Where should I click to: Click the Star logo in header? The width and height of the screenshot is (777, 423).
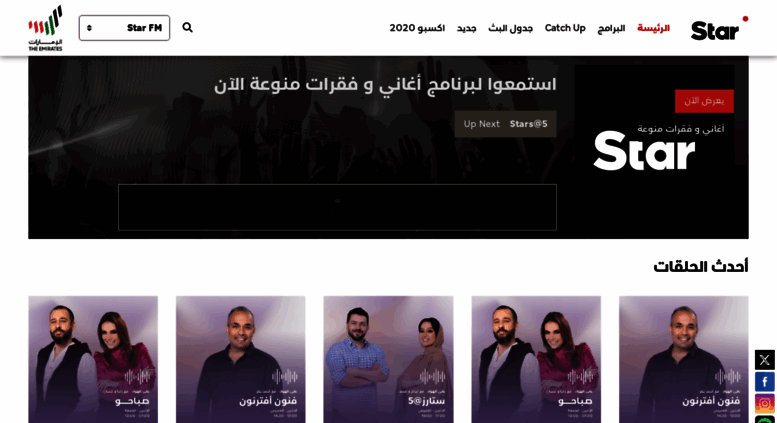pyautogui.click(x=719, y=29)
